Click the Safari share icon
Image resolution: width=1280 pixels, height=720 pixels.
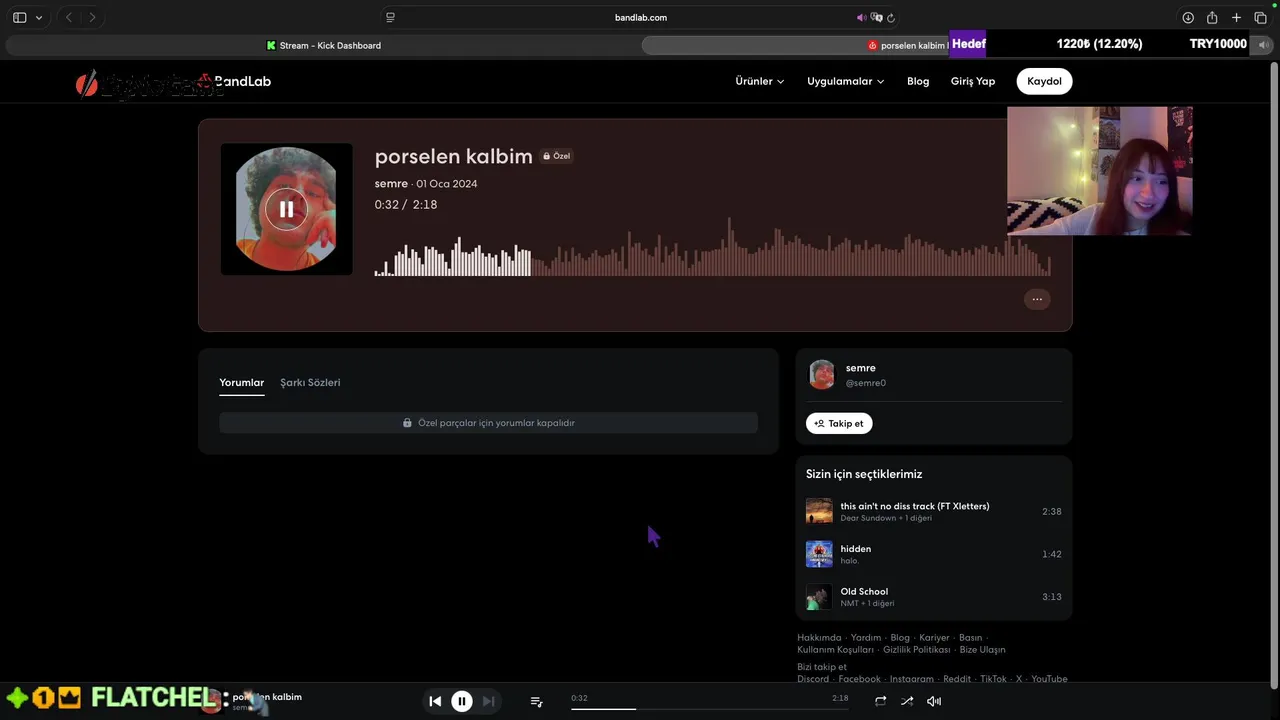click(x=1212, y=17)
